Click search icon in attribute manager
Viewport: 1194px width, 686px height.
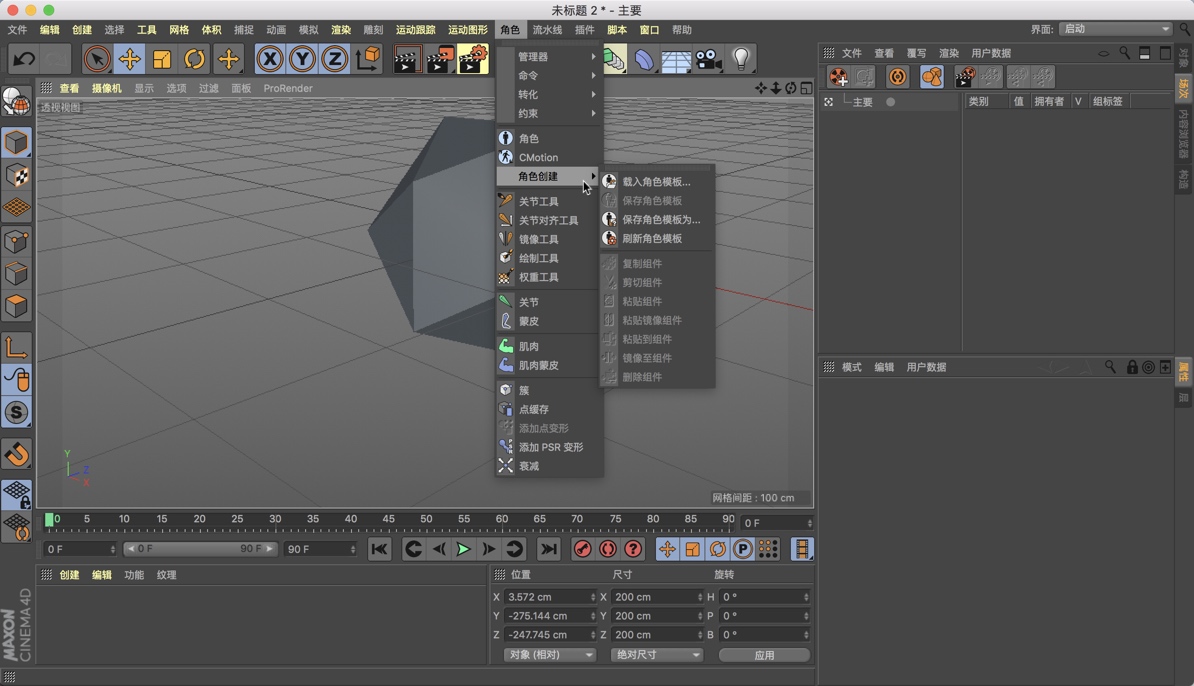pos(1110,367)
